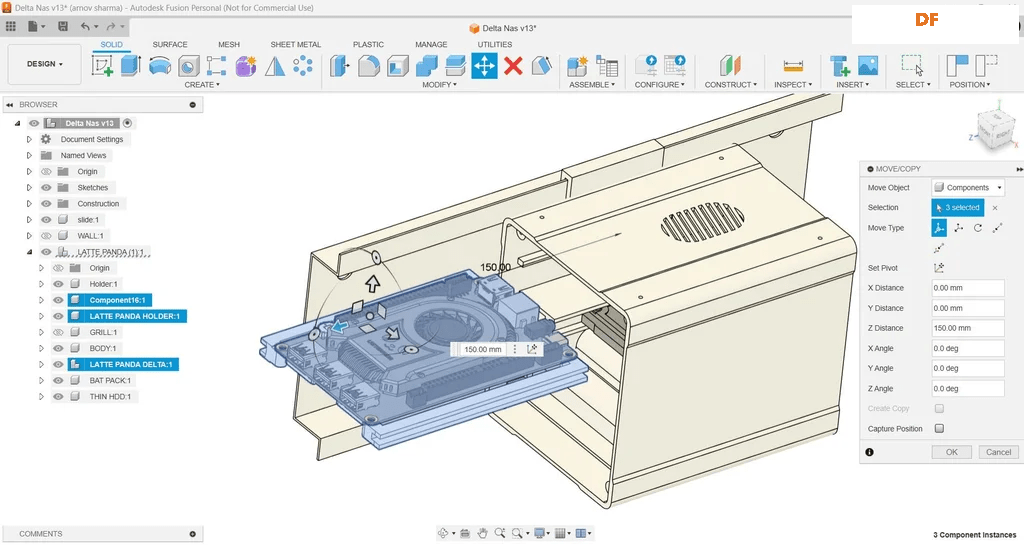The image size is (1024, 545).
Task: Click the Z Distance input field
Action: click(967, 328)
